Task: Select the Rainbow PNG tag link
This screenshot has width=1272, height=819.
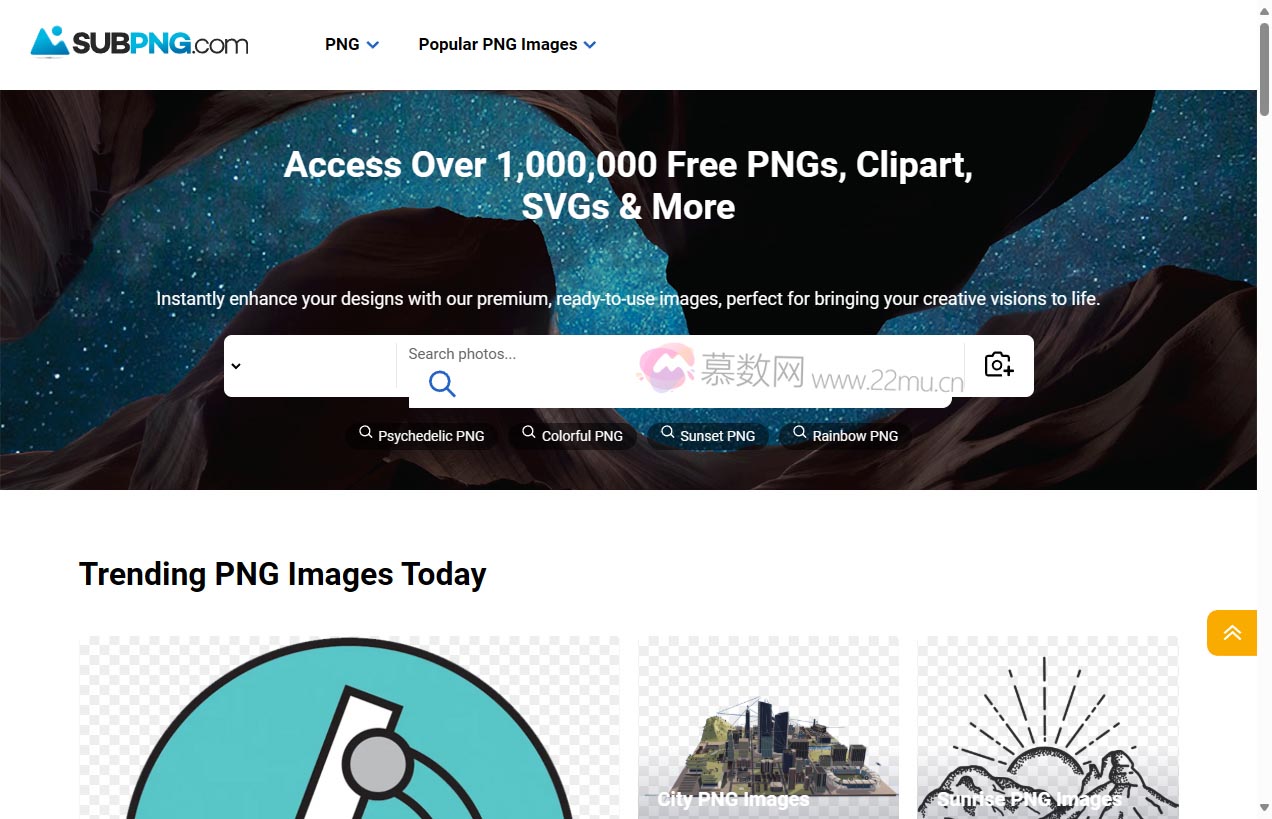Action: tap(846, 436)
